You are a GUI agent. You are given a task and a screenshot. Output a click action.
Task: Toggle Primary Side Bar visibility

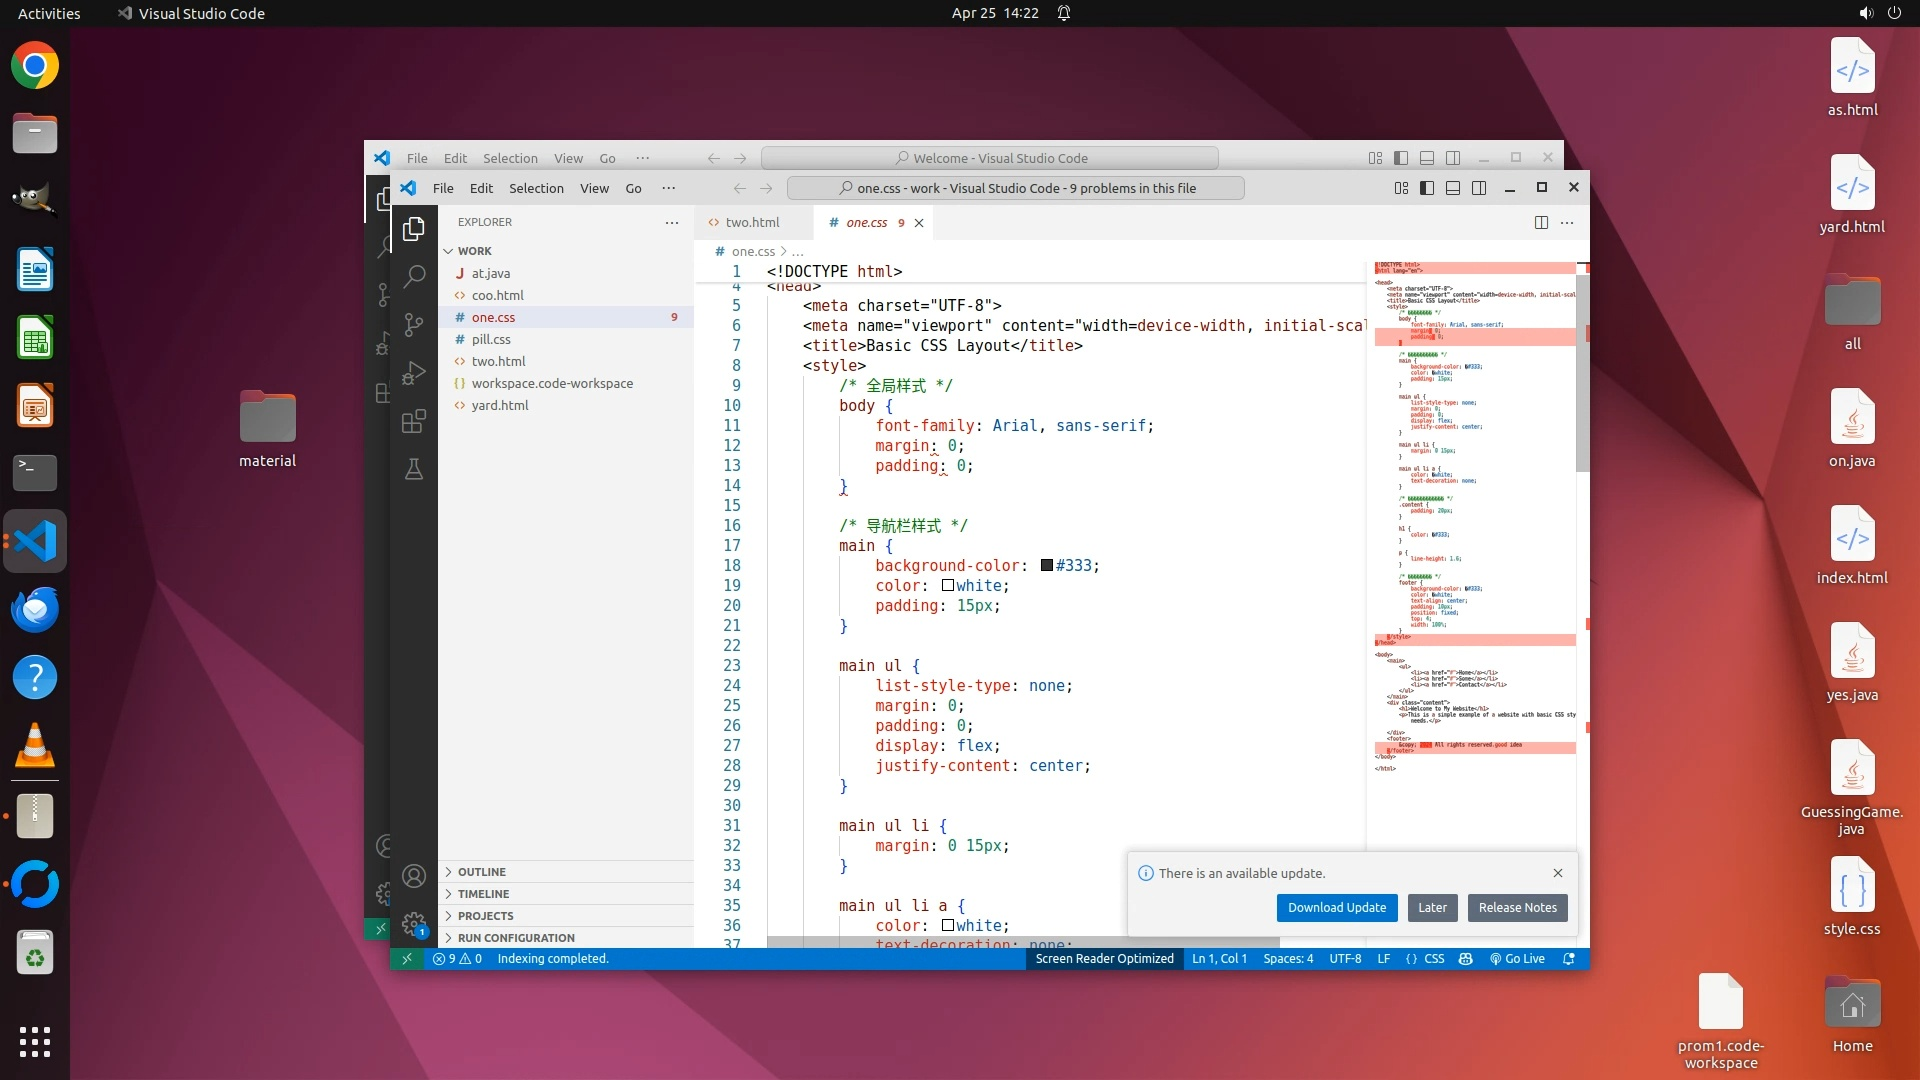pos(1427,188)
